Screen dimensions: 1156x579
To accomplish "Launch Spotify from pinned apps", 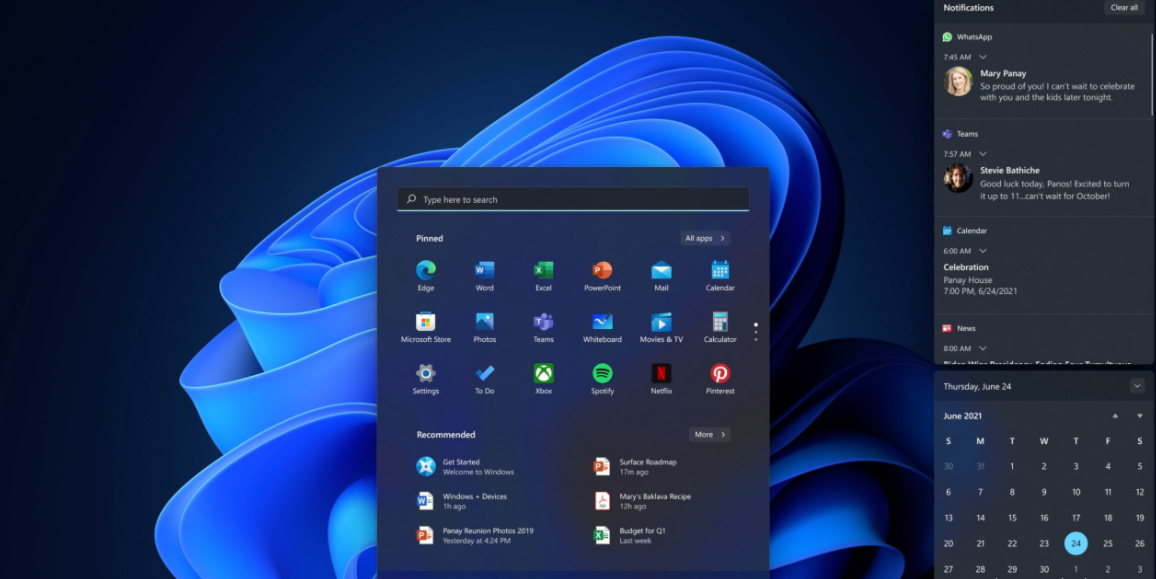I will click(x=602, y=374).
